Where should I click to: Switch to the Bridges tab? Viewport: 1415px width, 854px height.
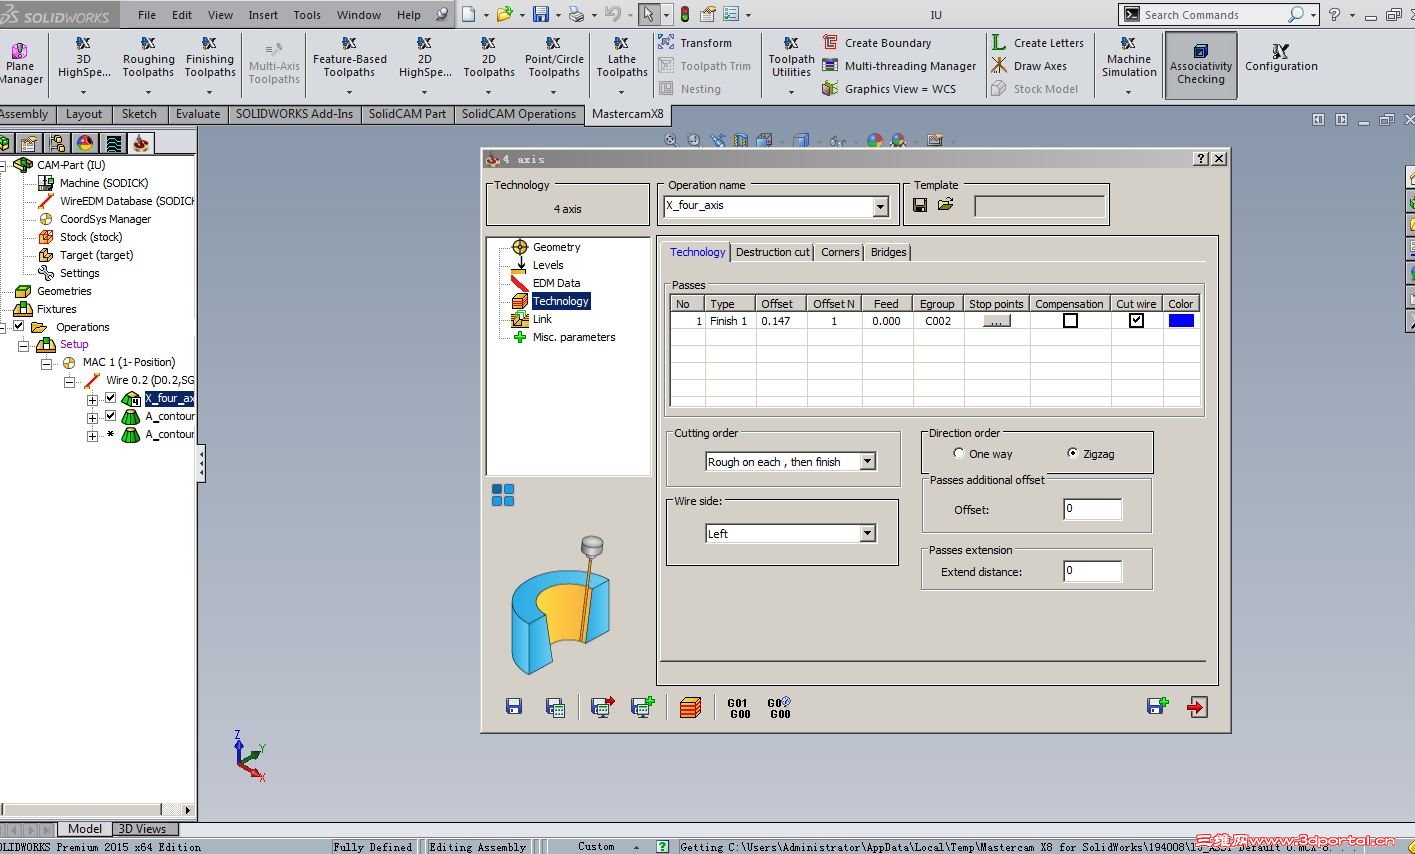[888, 252]
